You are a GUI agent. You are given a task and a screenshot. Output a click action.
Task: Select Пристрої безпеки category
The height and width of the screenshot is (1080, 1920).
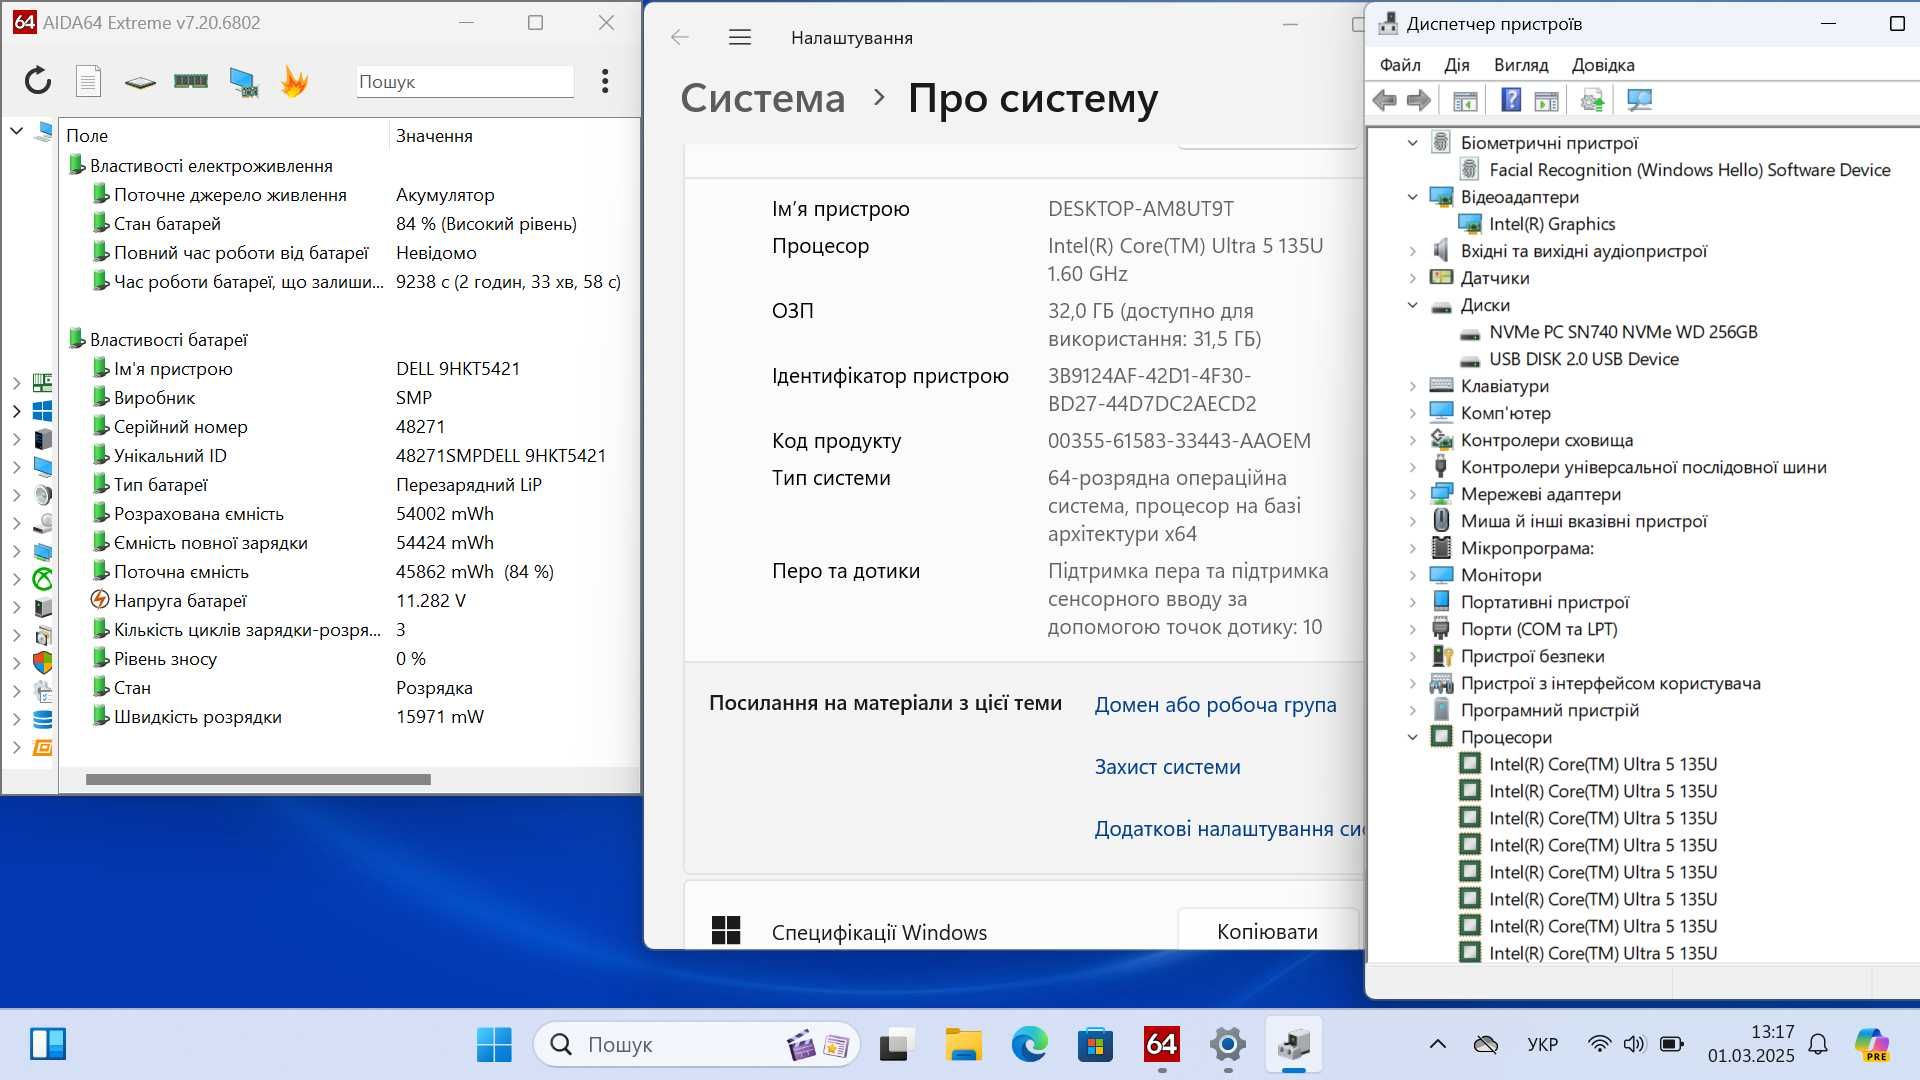[x=1532, y=656]
